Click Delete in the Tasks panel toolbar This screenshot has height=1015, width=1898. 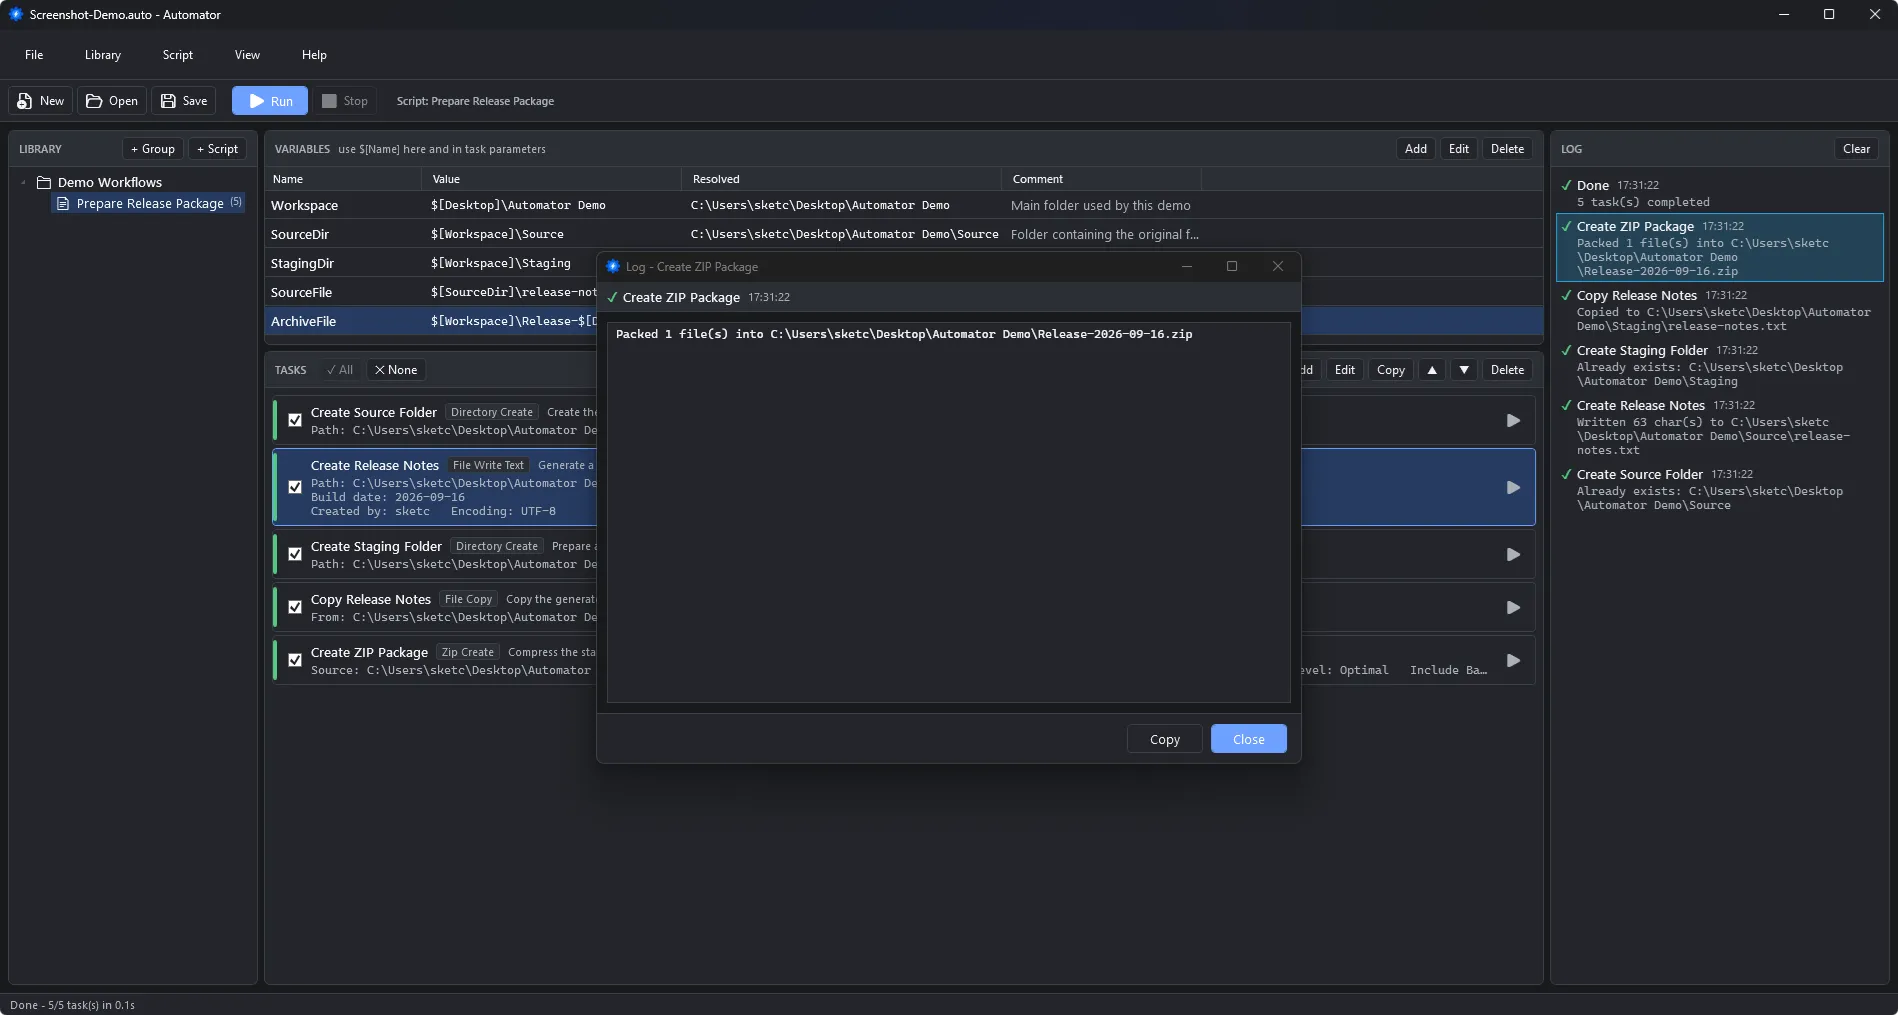pyautogui.click(x=1507, y=370)
